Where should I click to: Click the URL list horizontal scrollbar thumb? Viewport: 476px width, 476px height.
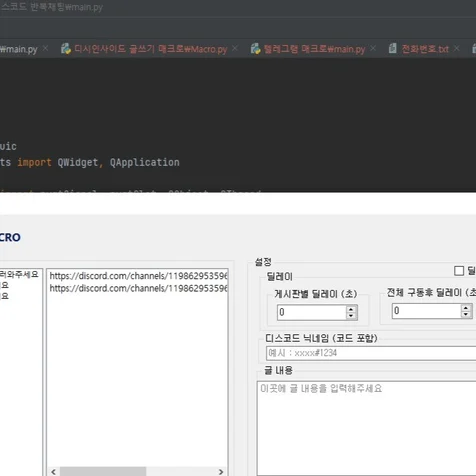click(x=103, y=472)
